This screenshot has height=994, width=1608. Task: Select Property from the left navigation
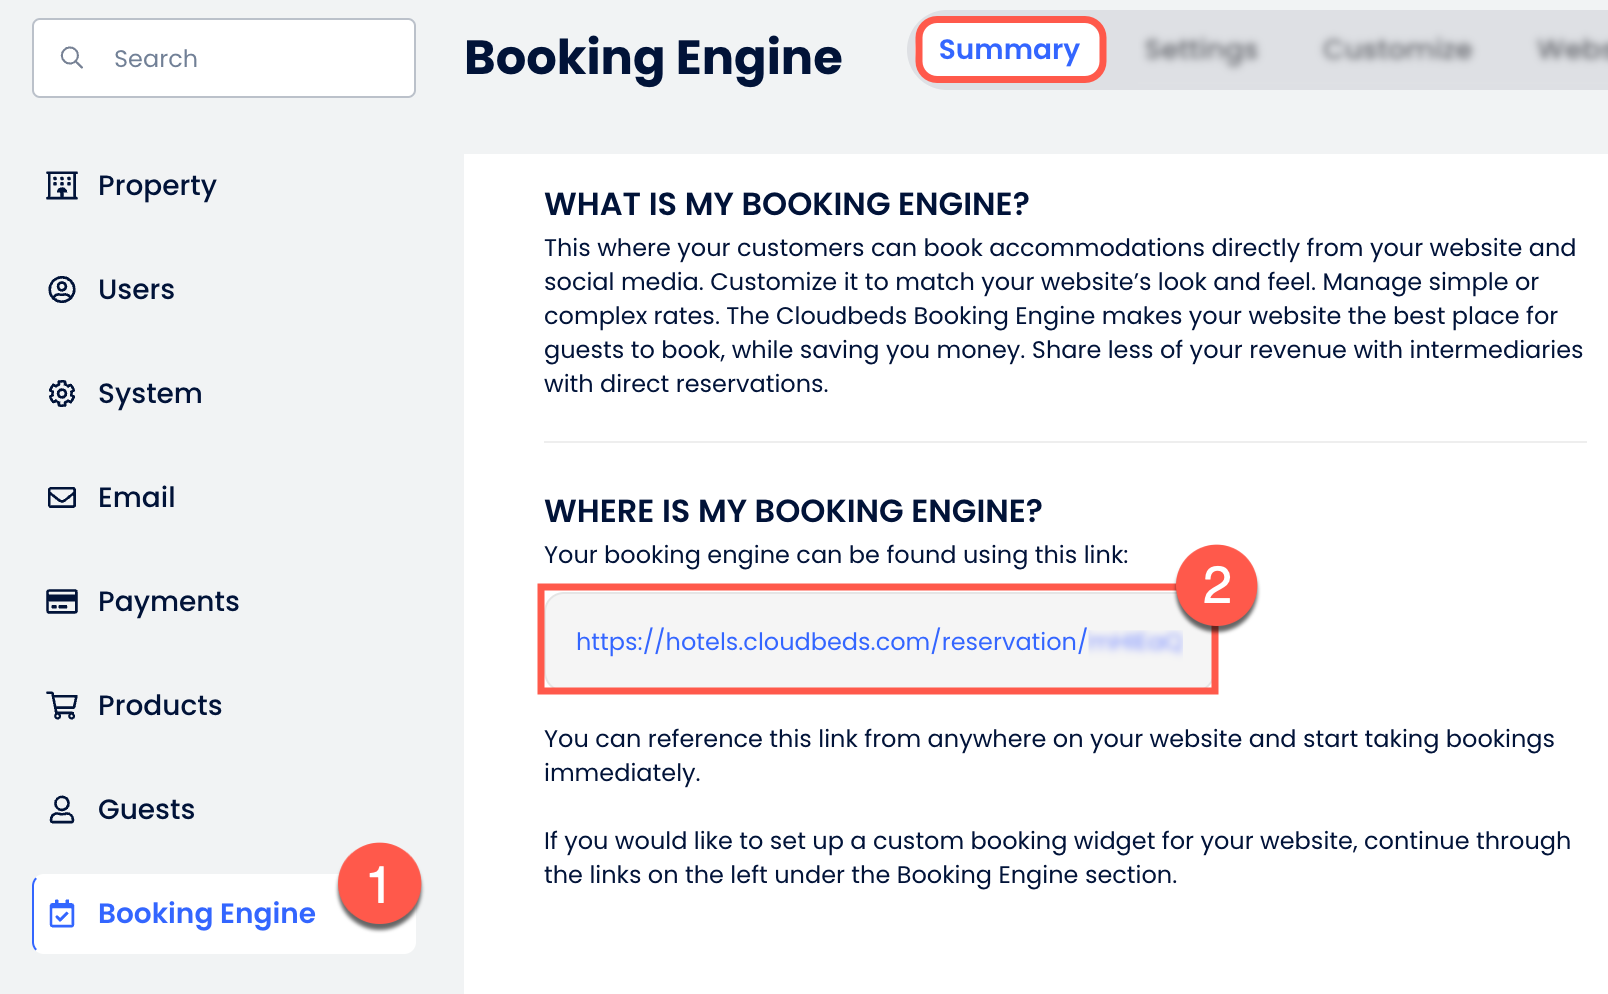(x=157, y=186)
